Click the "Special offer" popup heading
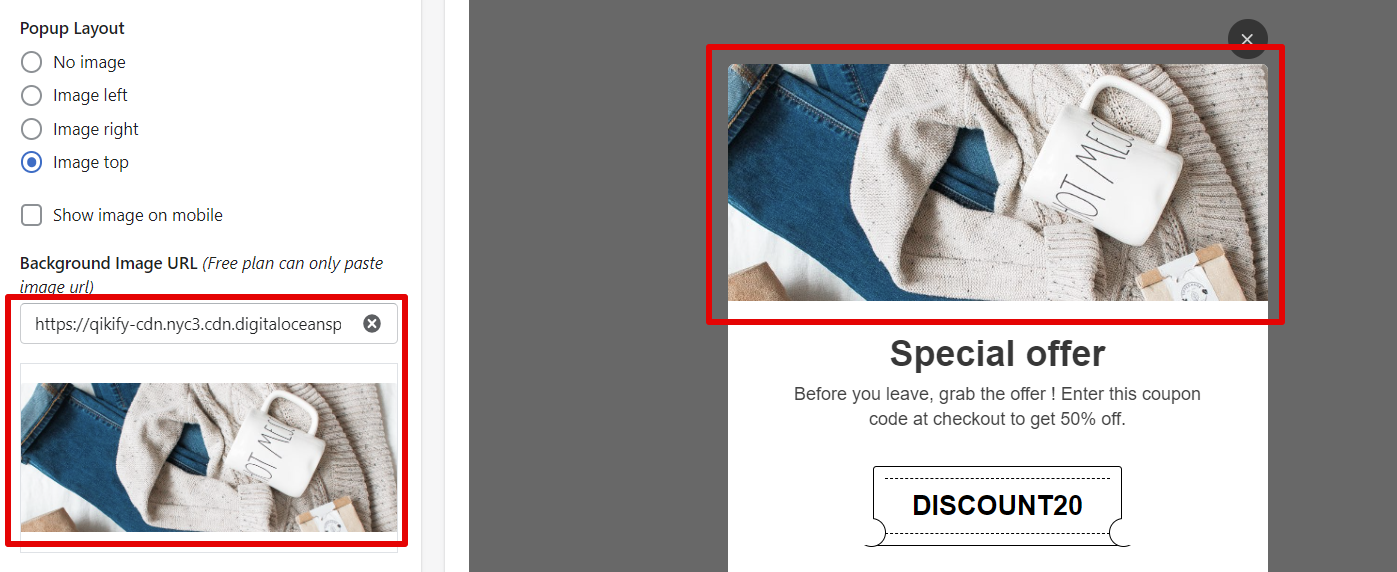Image resolution: width=1397 pixels, height=572 pixels. (997, 354)
